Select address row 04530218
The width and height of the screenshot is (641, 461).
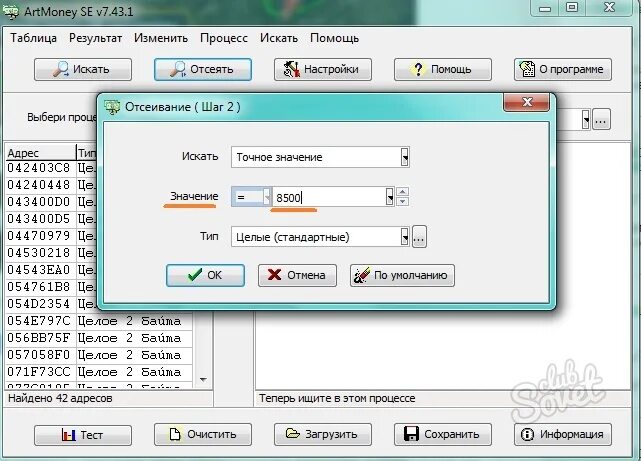[x=38, y=253]
